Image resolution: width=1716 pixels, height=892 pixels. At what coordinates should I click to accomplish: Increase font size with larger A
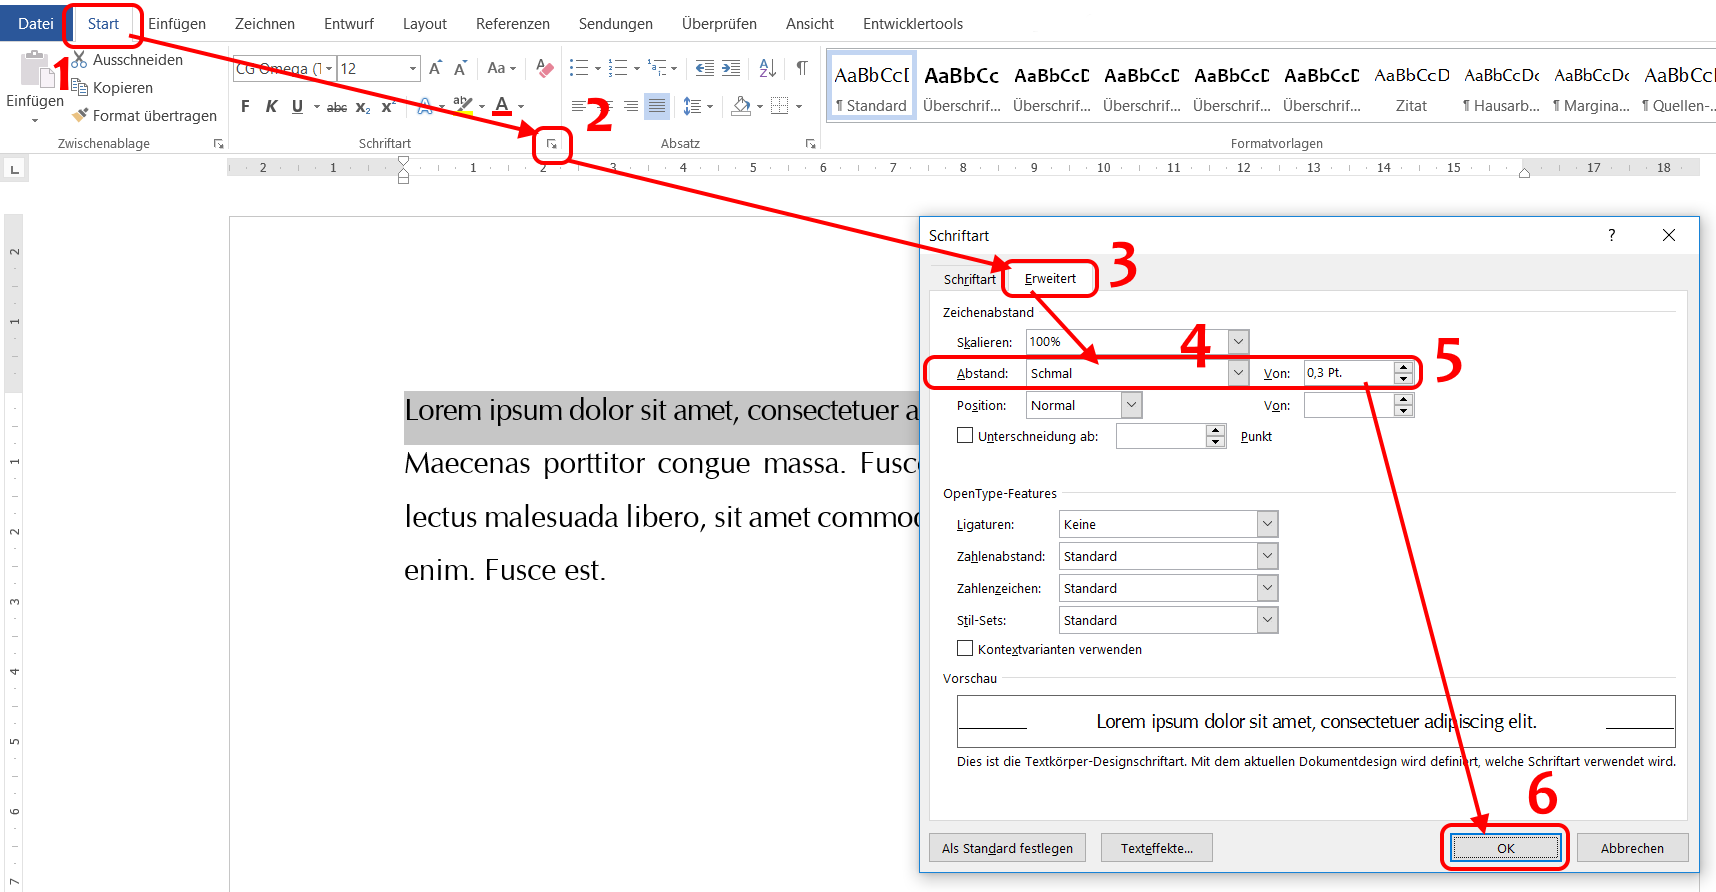tap(435, 68)
